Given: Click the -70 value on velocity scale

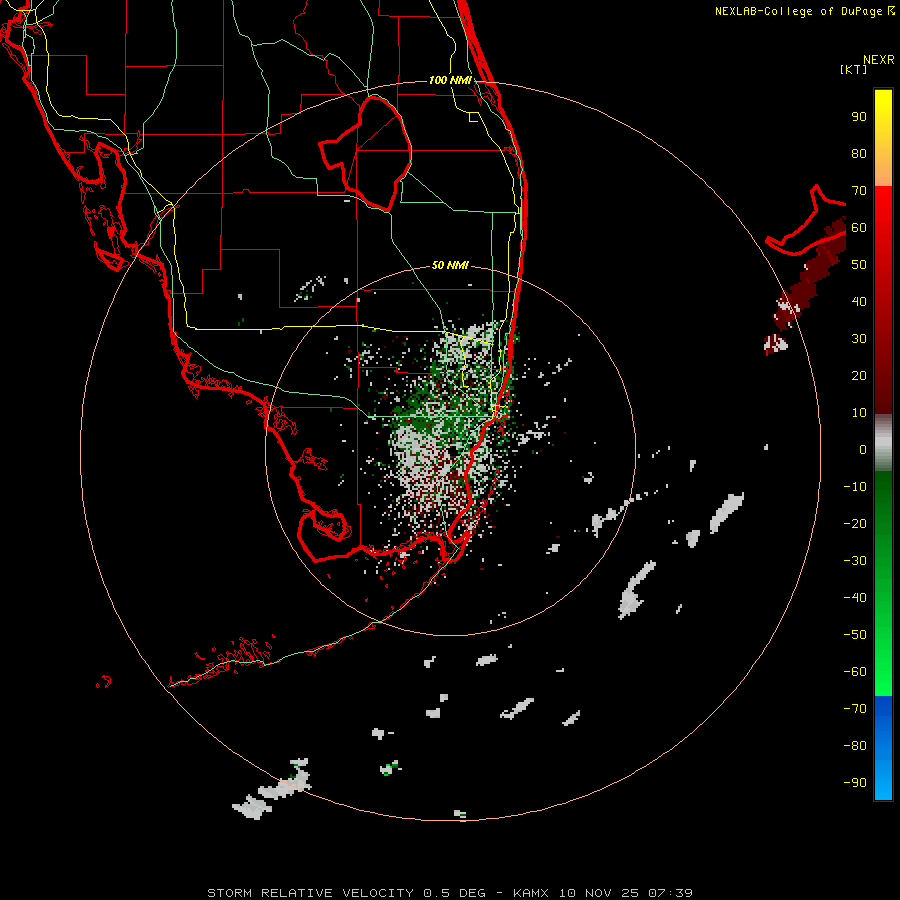Looking at the screenshot, I should click(855, 709).
